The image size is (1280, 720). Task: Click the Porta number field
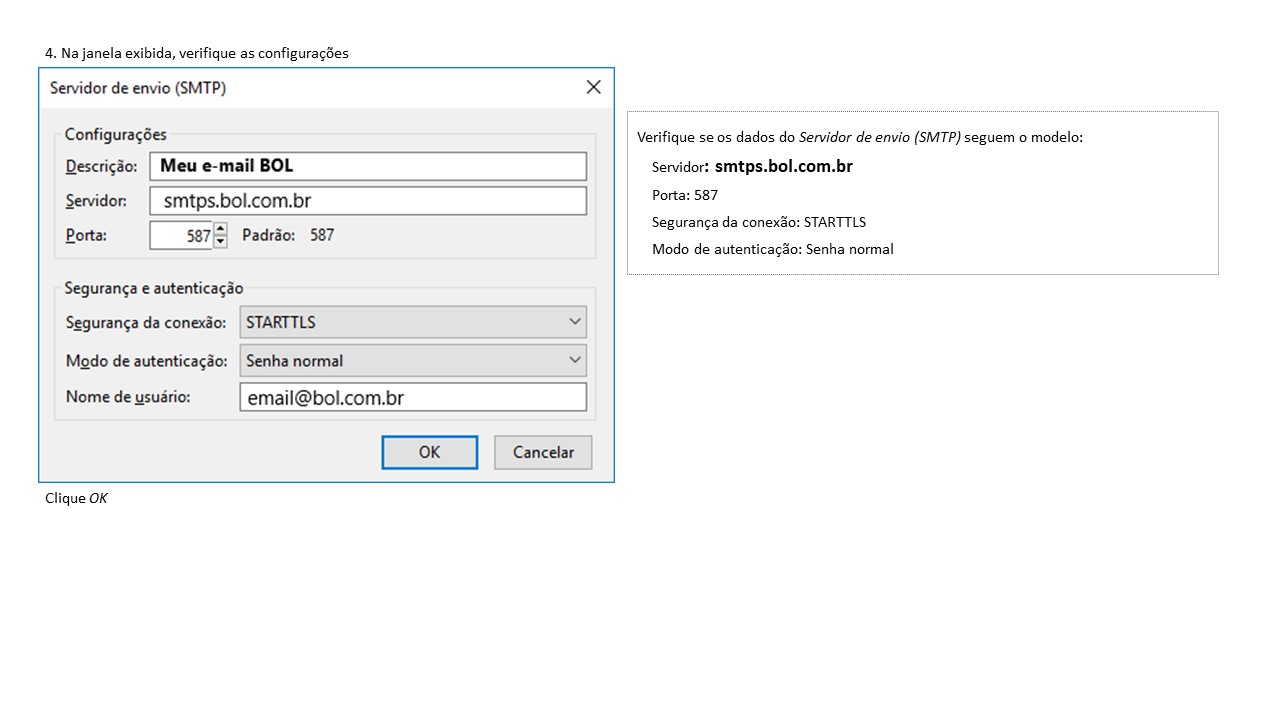[181, 235]
